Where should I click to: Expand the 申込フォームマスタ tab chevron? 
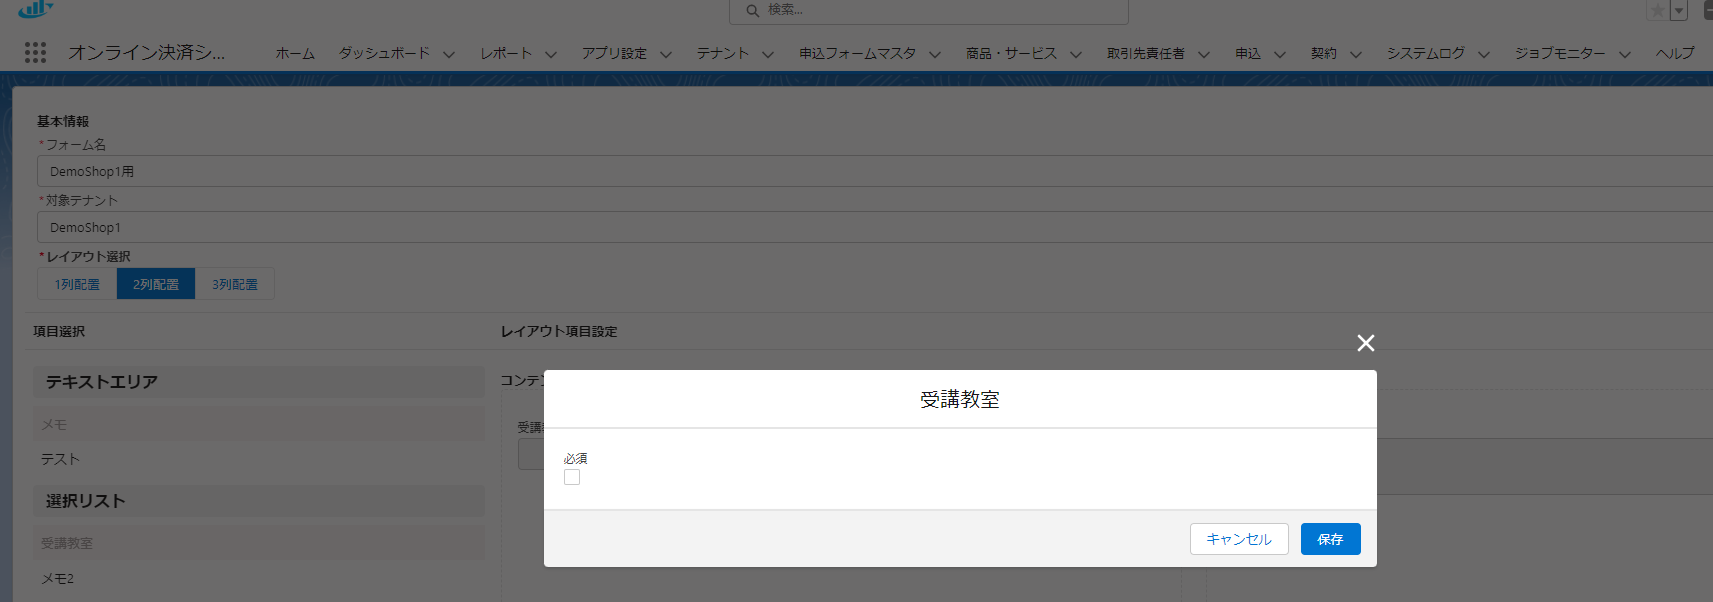coord(935,54)
